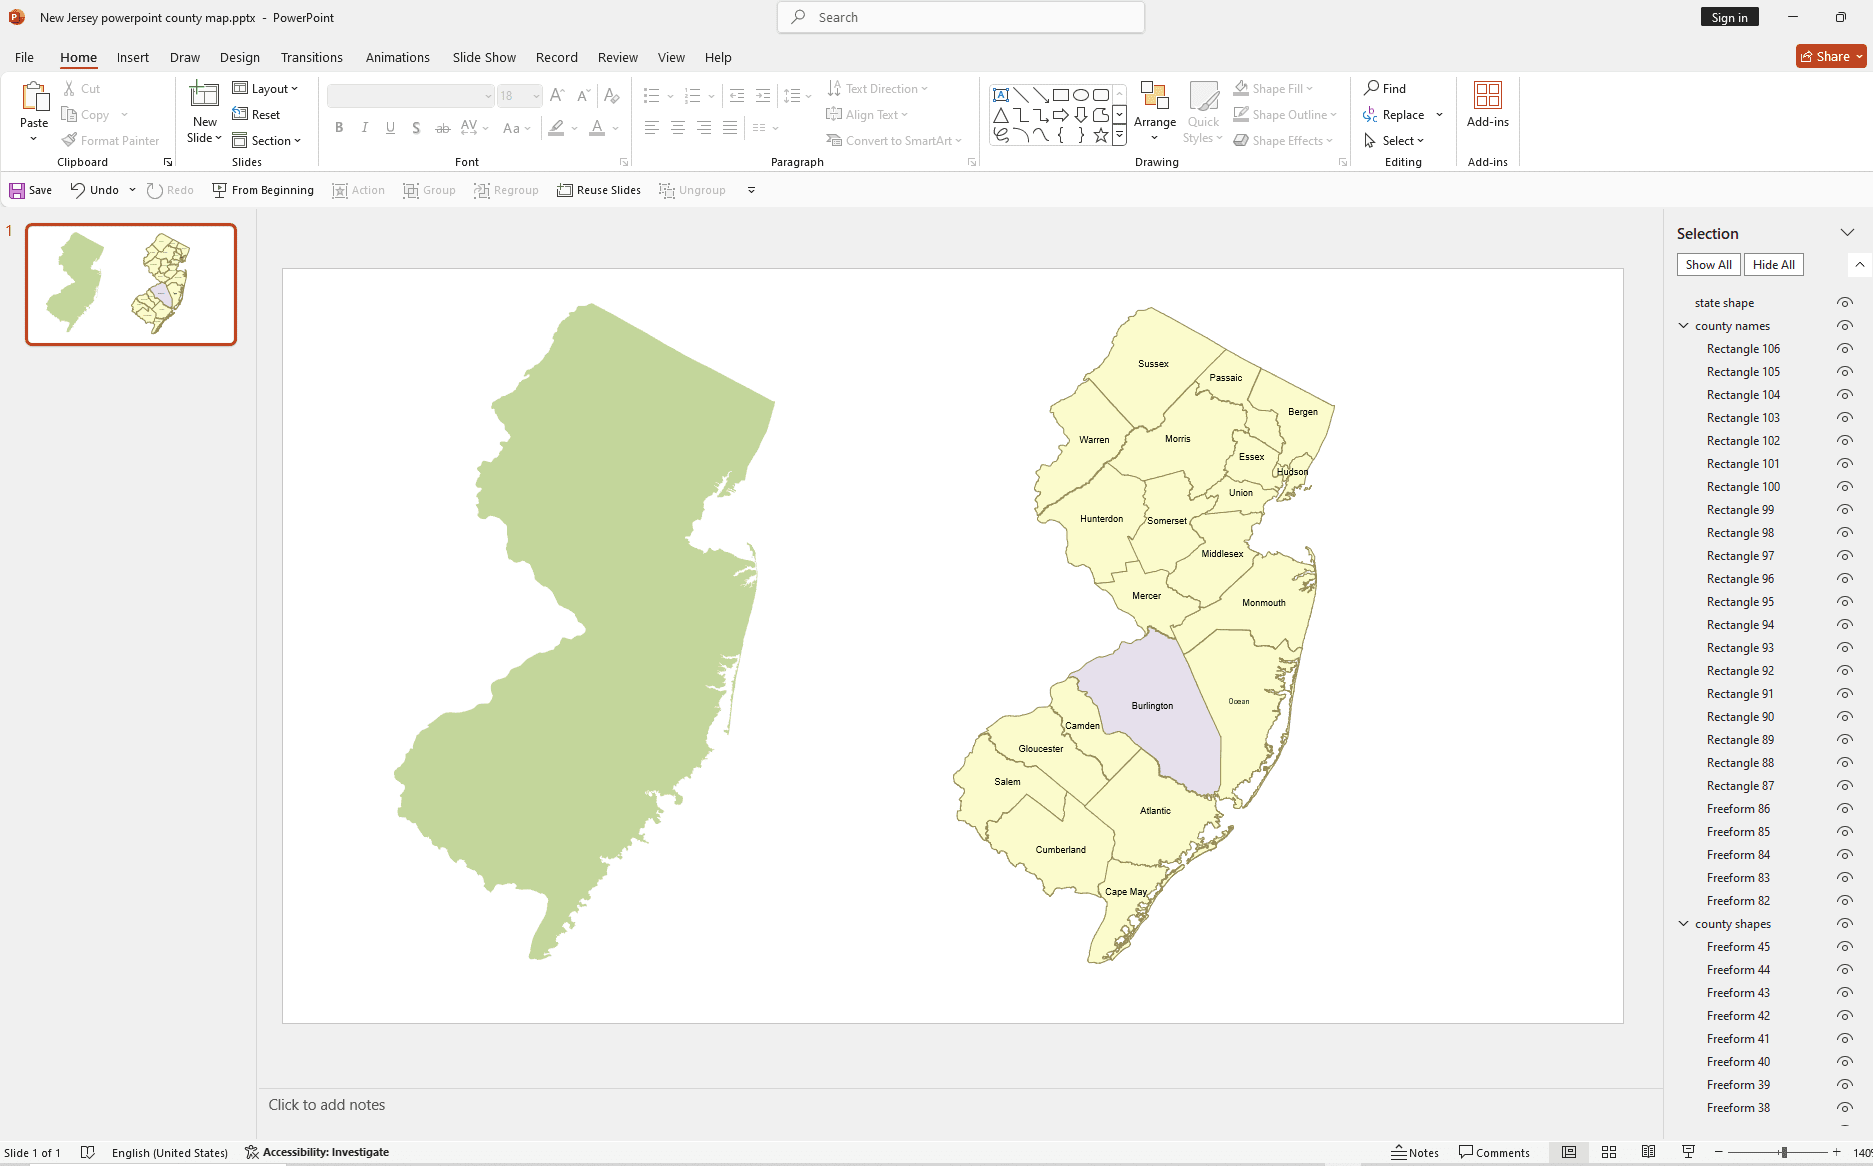Open the Section dropdown
The image size is (1873, 1166).
click(267, 141)
